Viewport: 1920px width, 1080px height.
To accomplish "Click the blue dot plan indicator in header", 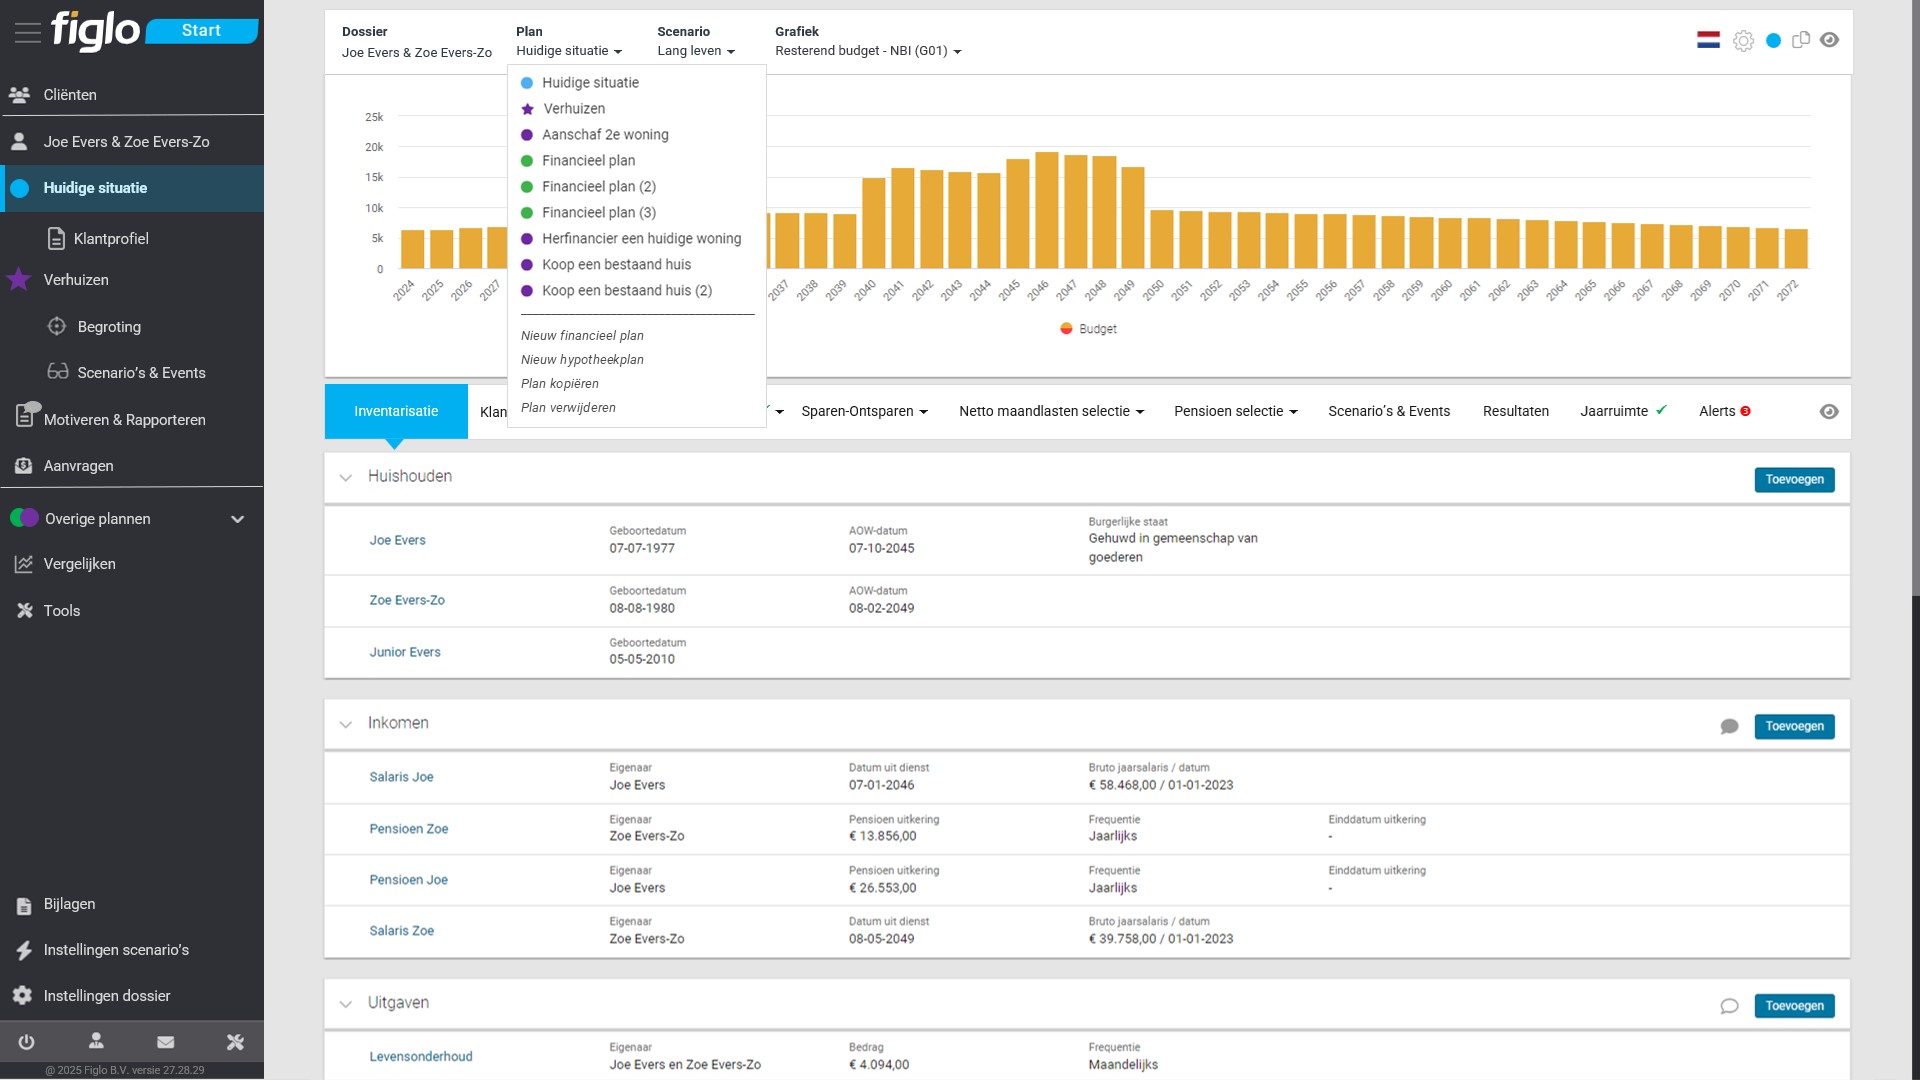I will pos(1773,41).
